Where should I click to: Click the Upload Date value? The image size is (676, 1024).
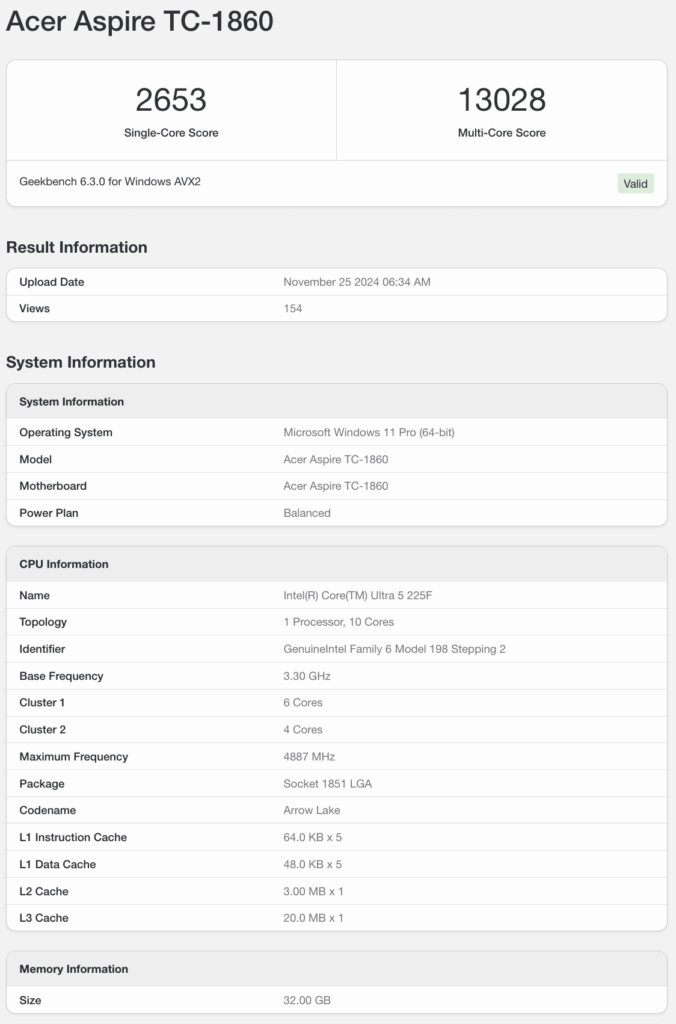coord(357,282)
